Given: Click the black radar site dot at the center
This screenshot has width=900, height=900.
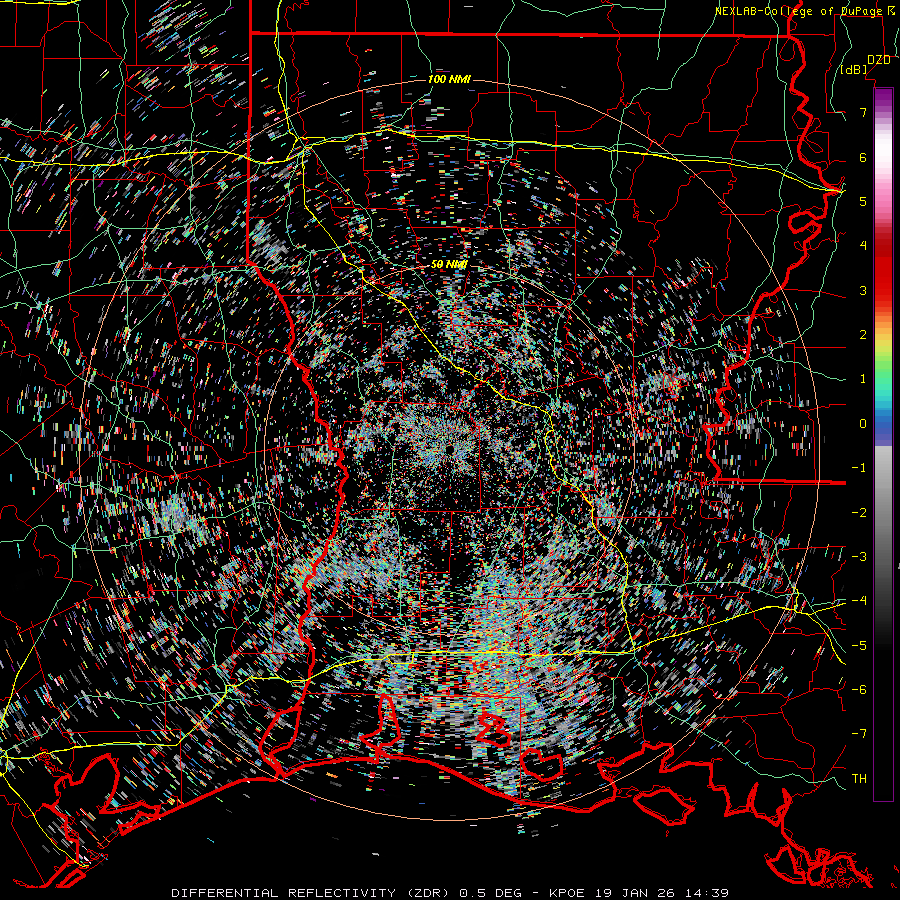Looking at the screenshot, I should (x=449, y=448).
